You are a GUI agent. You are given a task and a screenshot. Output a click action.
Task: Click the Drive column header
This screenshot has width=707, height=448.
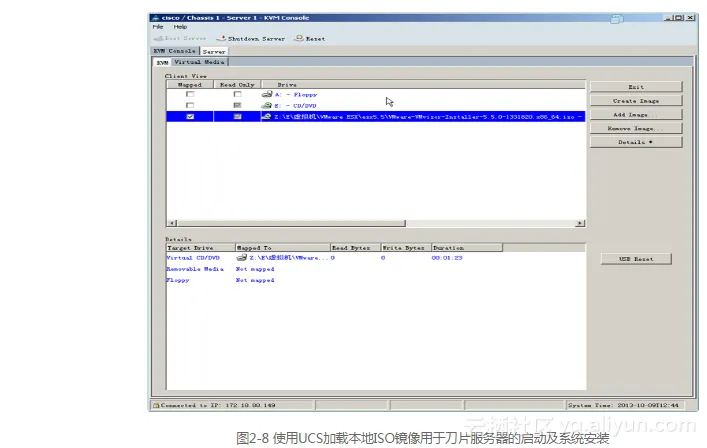(423, 84)
